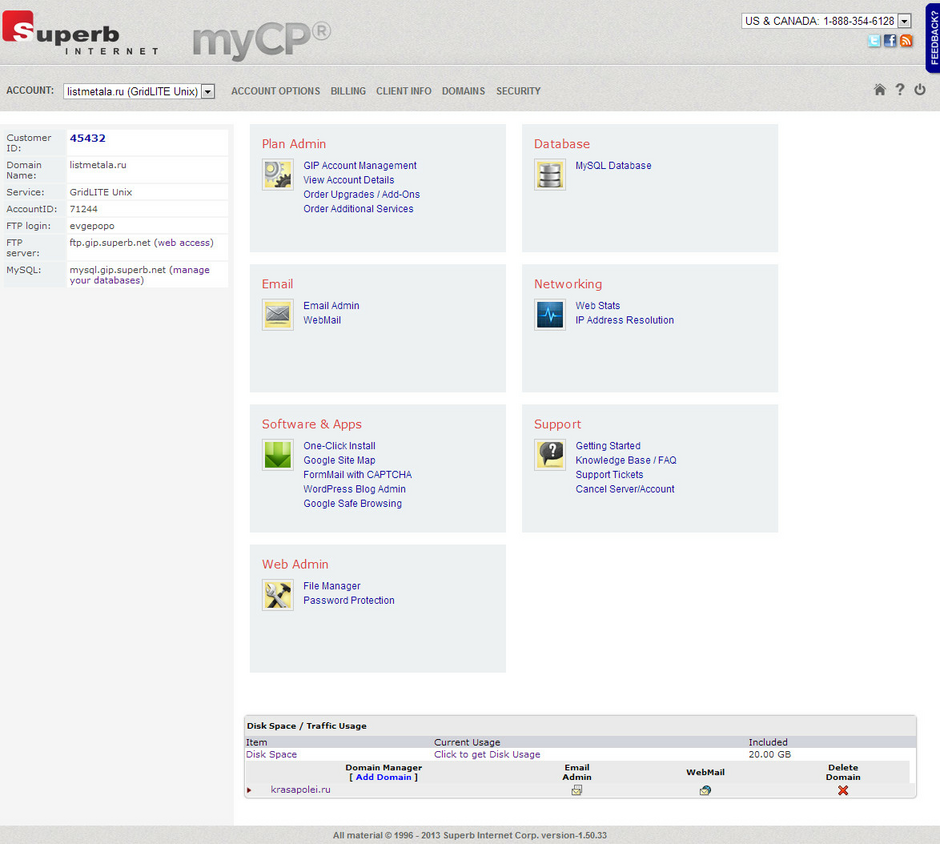Screen dimensions: 940x844
Task: Click the Web Admin tools icon
Action: pos(278,595)
